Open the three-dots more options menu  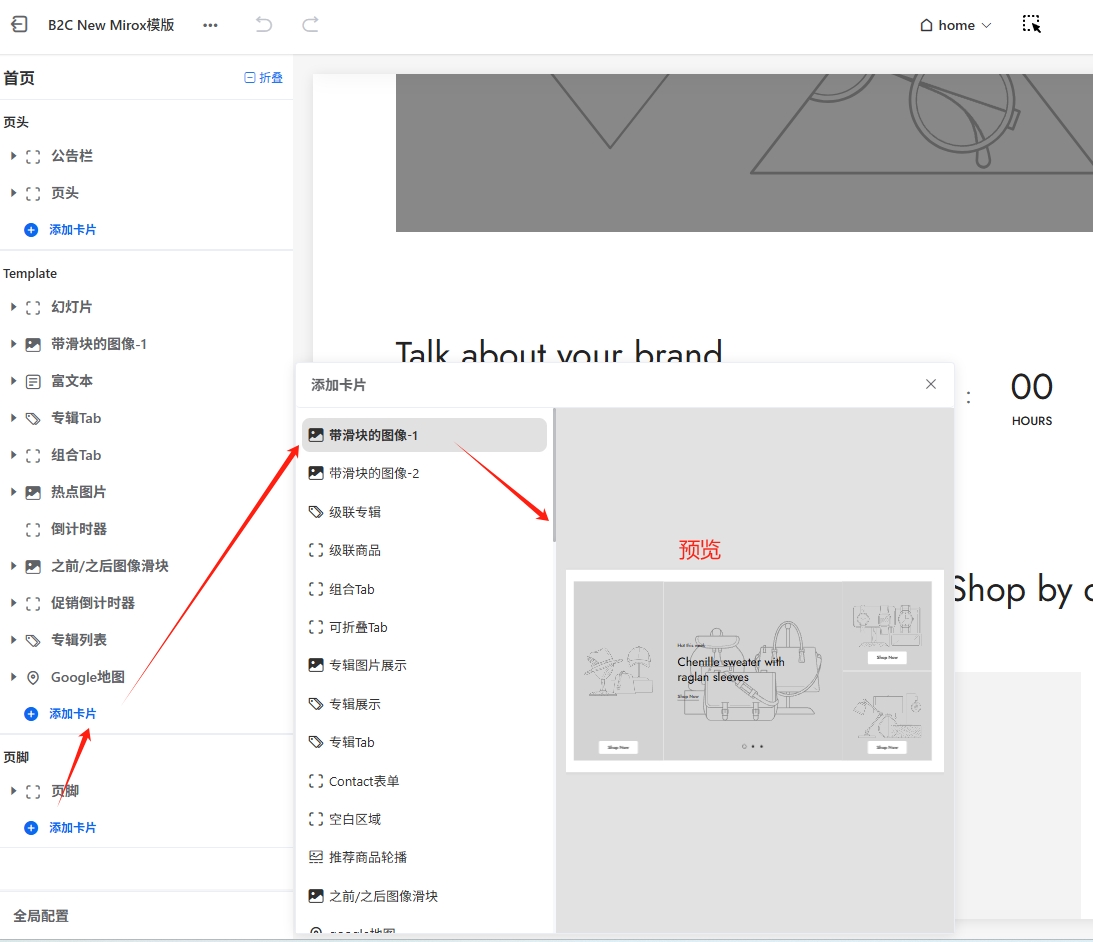(x=210, y=25)
